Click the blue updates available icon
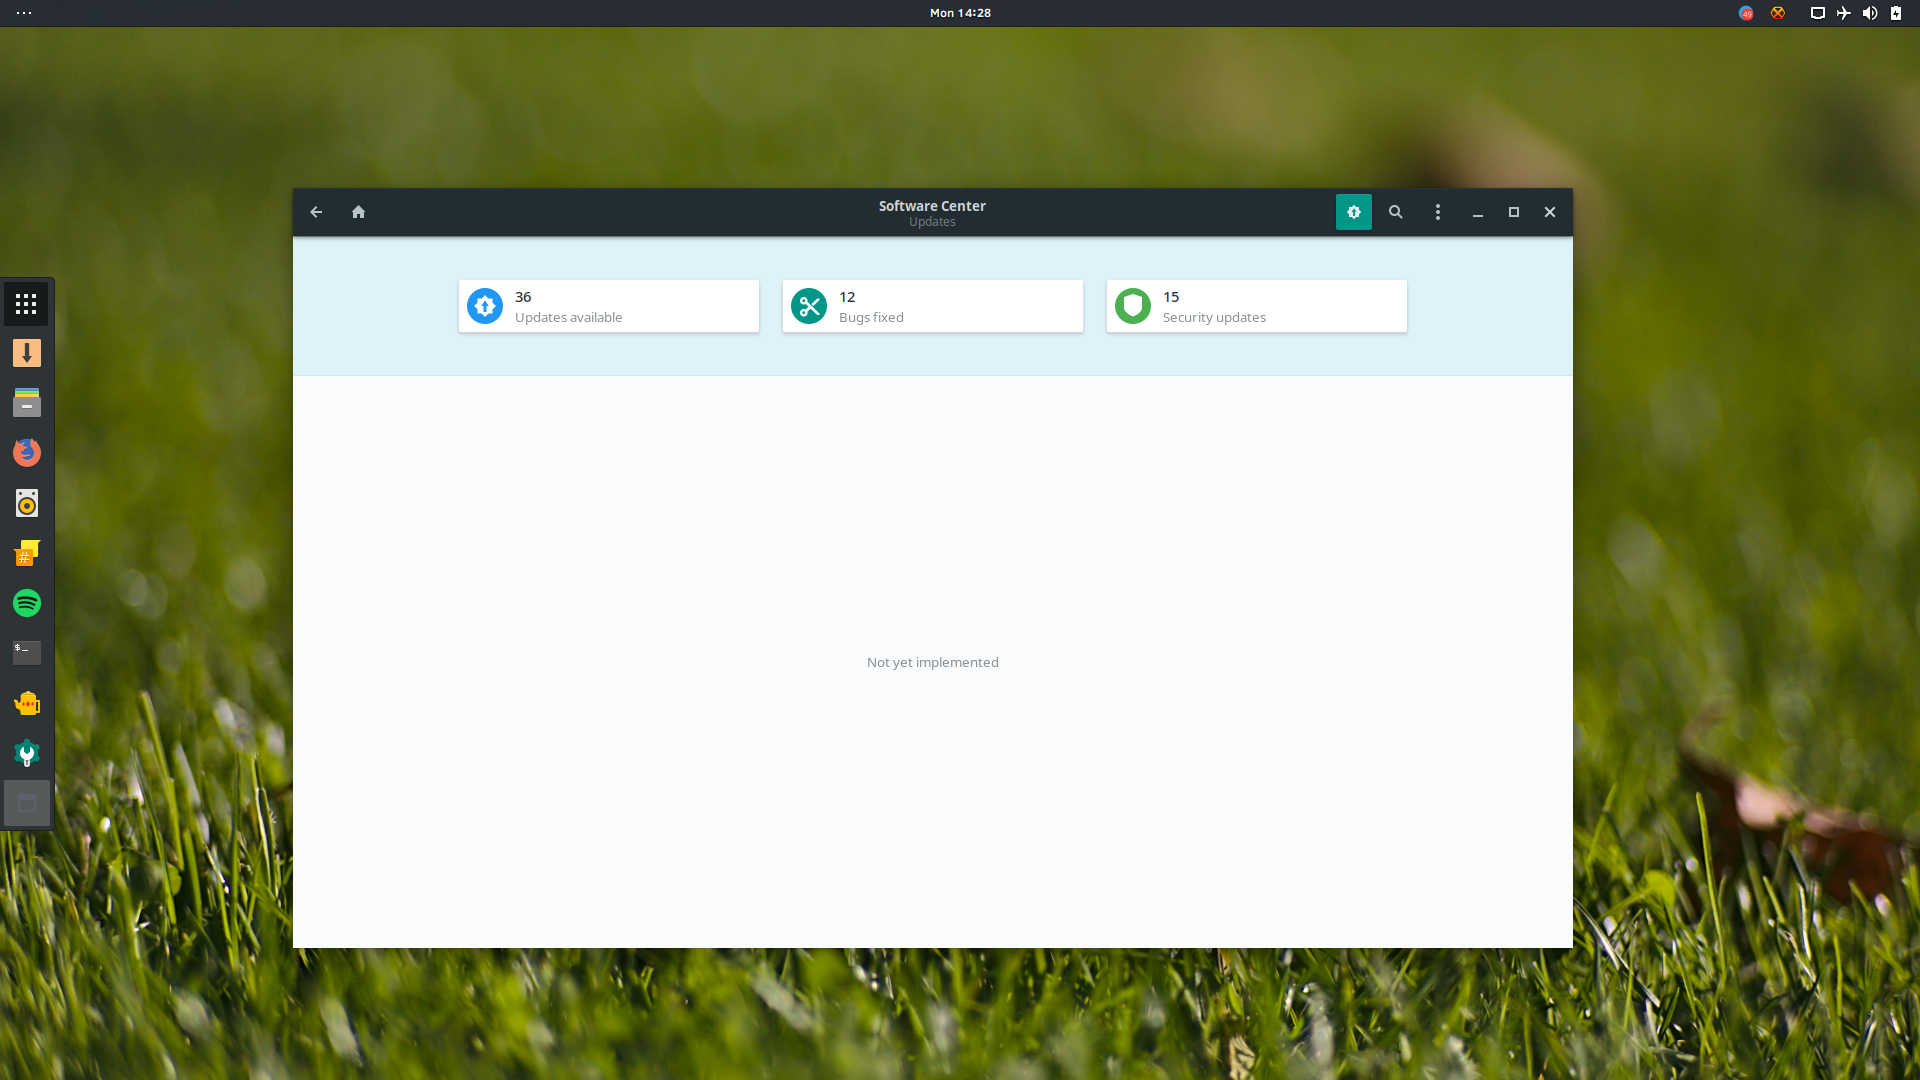Viewport: 1920px width, 1080px height. point(485,306)
